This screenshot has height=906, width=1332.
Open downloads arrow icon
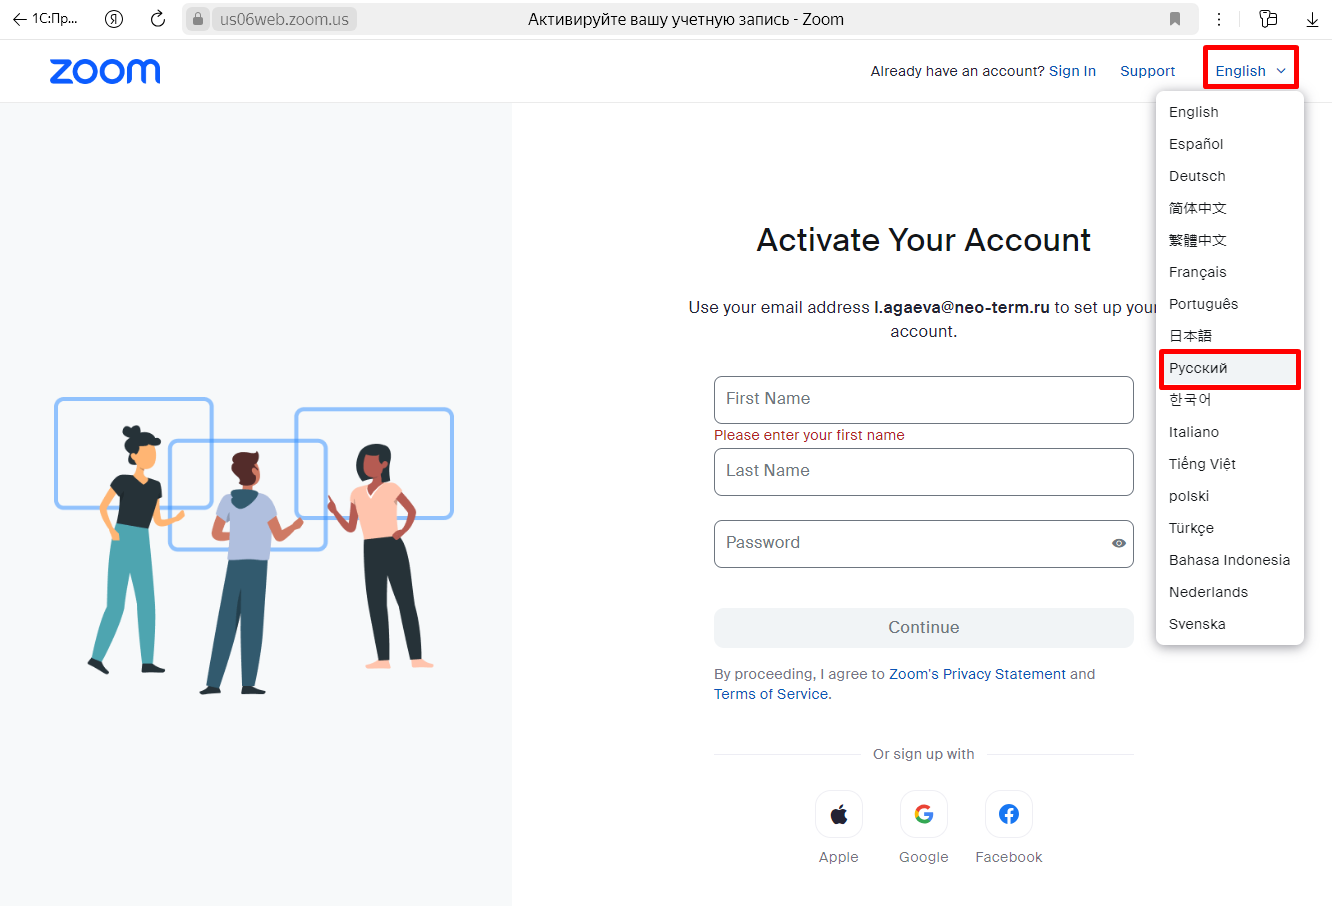click(x=1312, y=19)
